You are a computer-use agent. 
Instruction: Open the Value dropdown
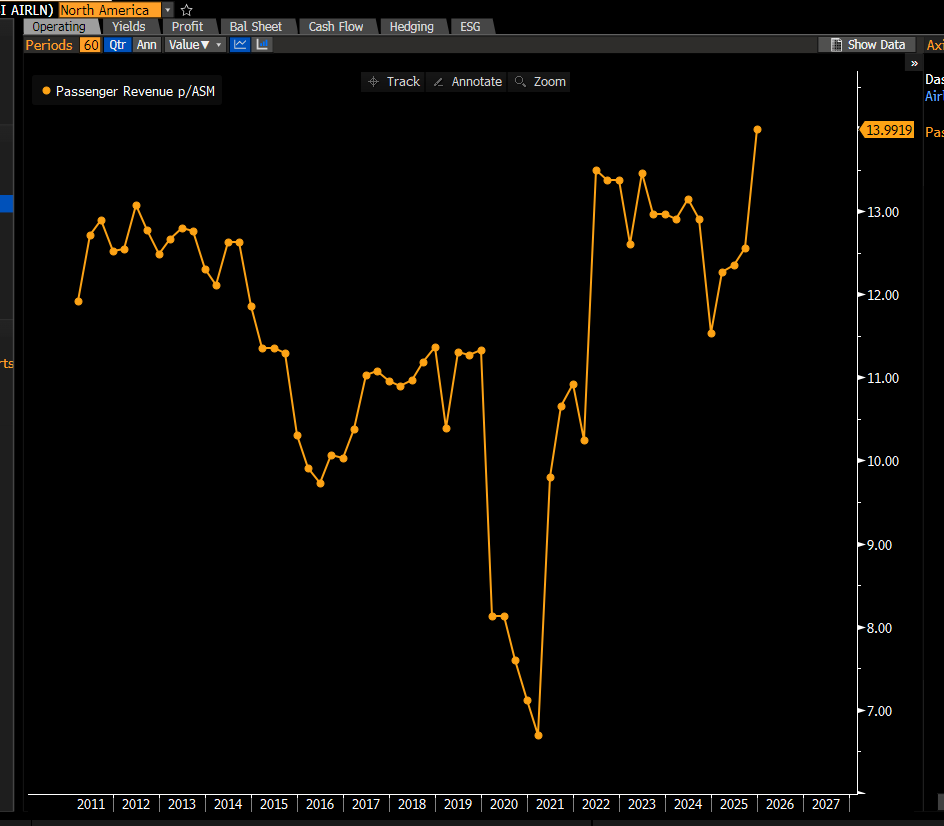(x=196, y=45)
